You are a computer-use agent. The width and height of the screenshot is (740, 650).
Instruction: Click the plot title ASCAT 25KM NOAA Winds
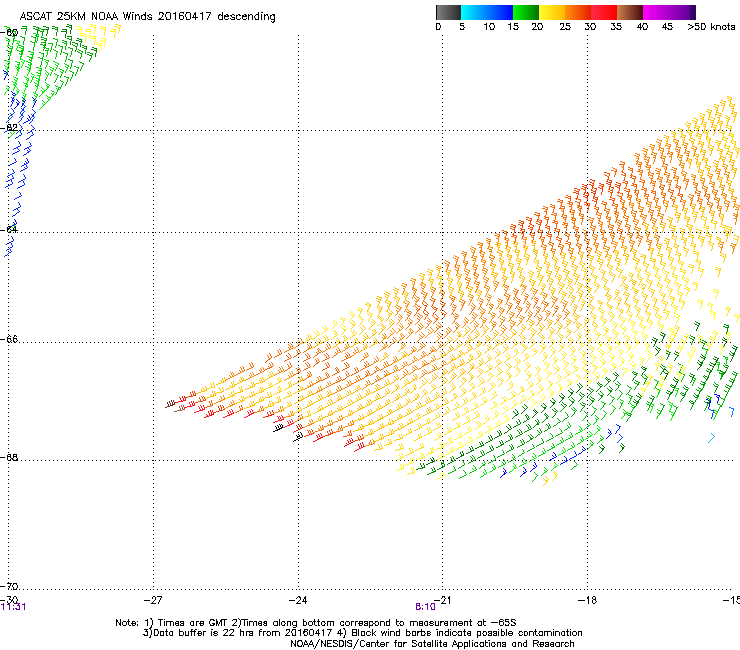coord(147,17)
